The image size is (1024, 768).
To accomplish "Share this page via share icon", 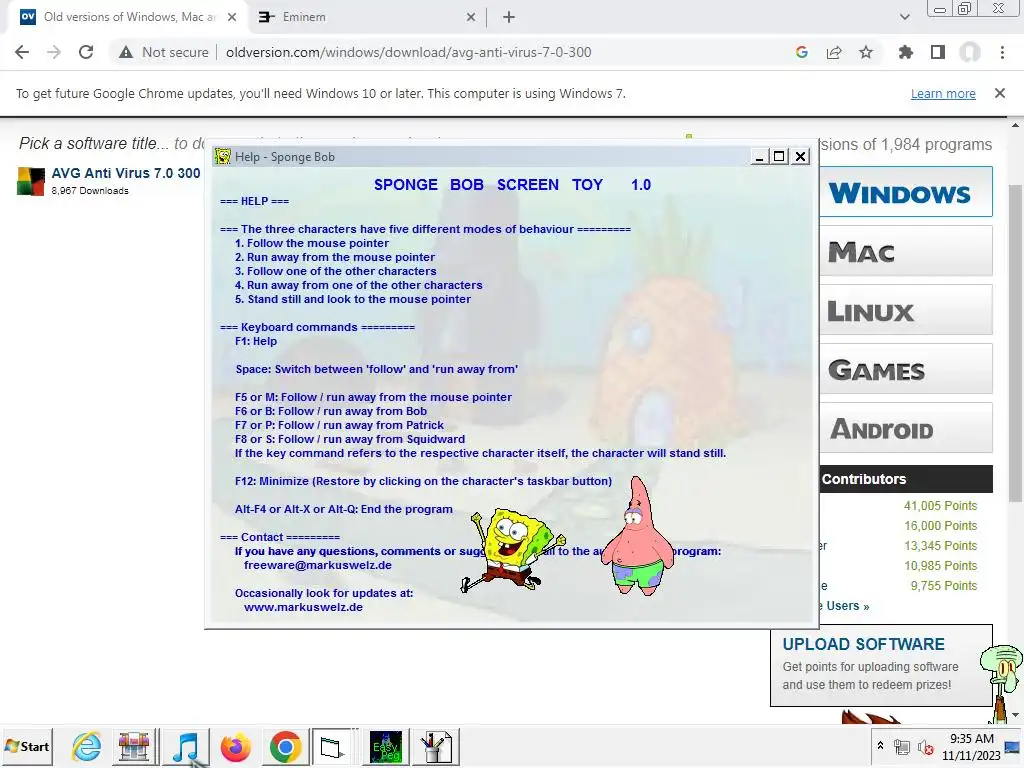I will [834, 52].
